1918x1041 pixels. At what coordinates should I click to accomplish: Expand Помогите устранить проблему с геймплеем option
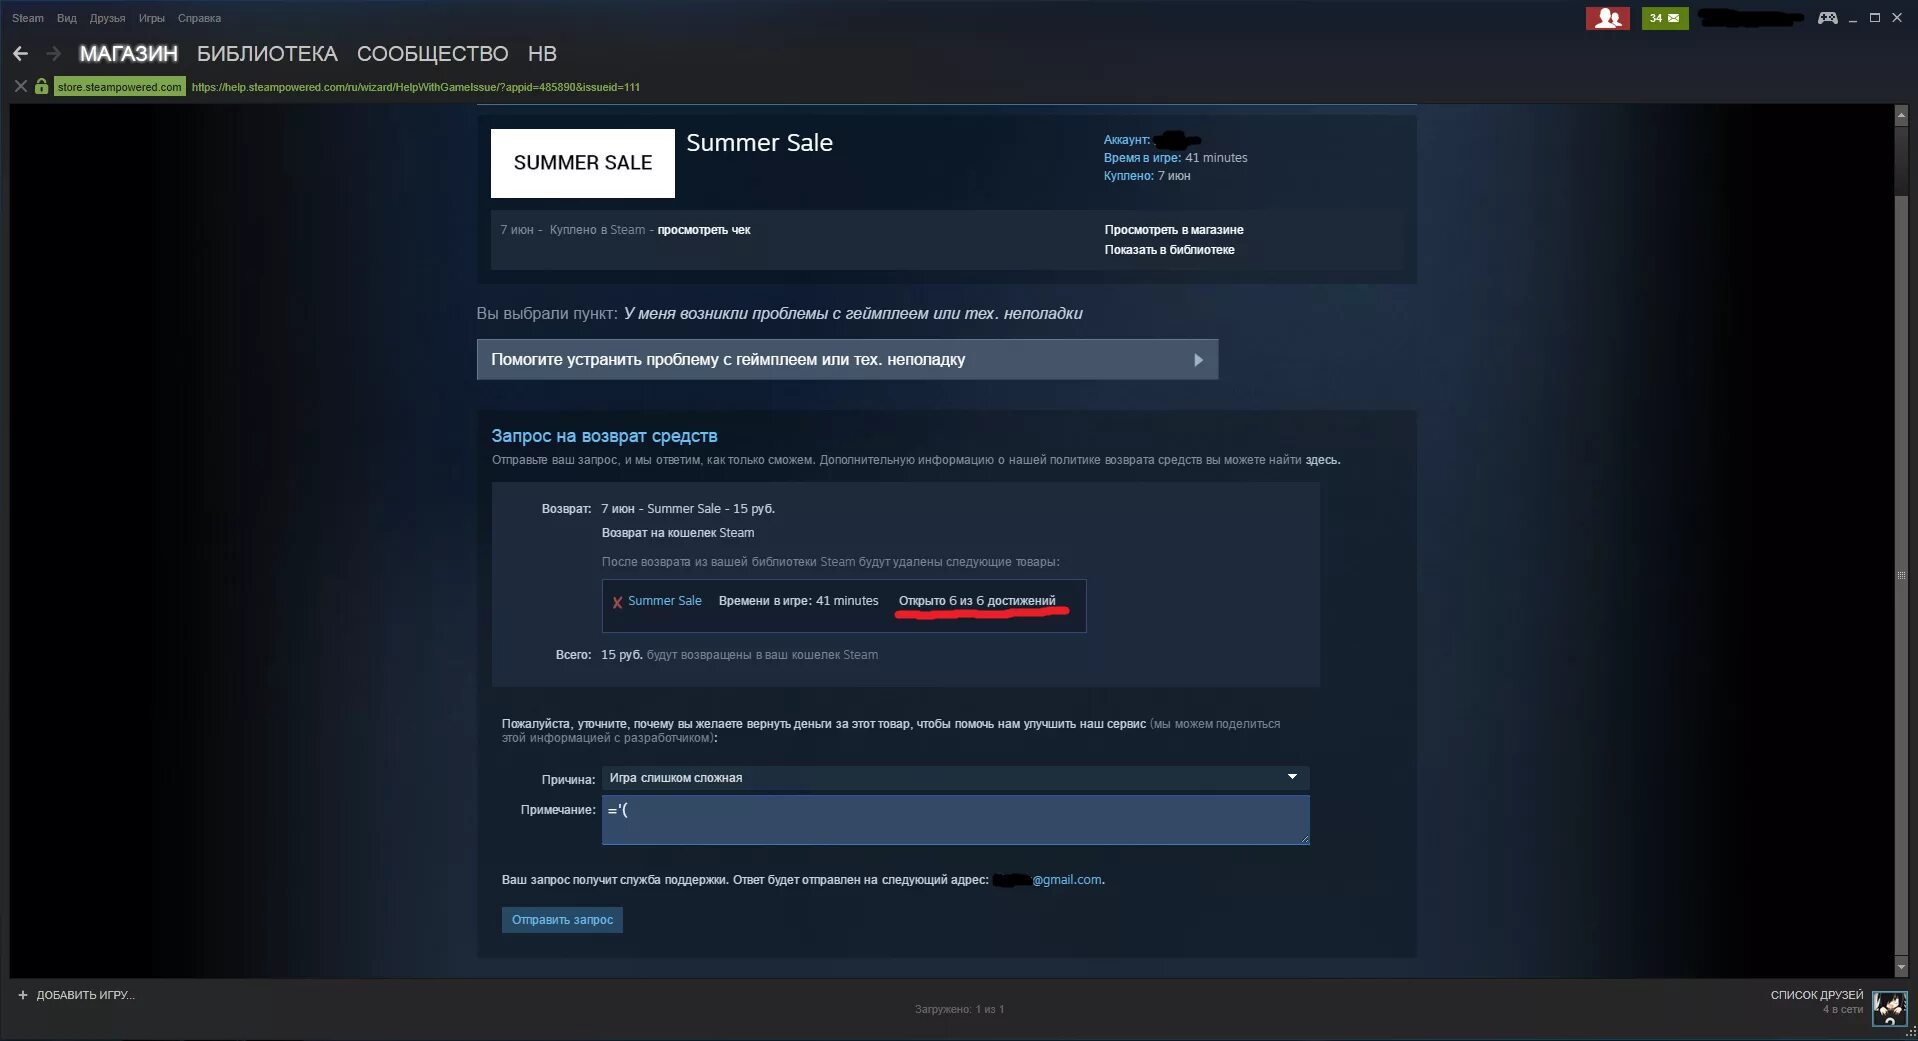847,360
